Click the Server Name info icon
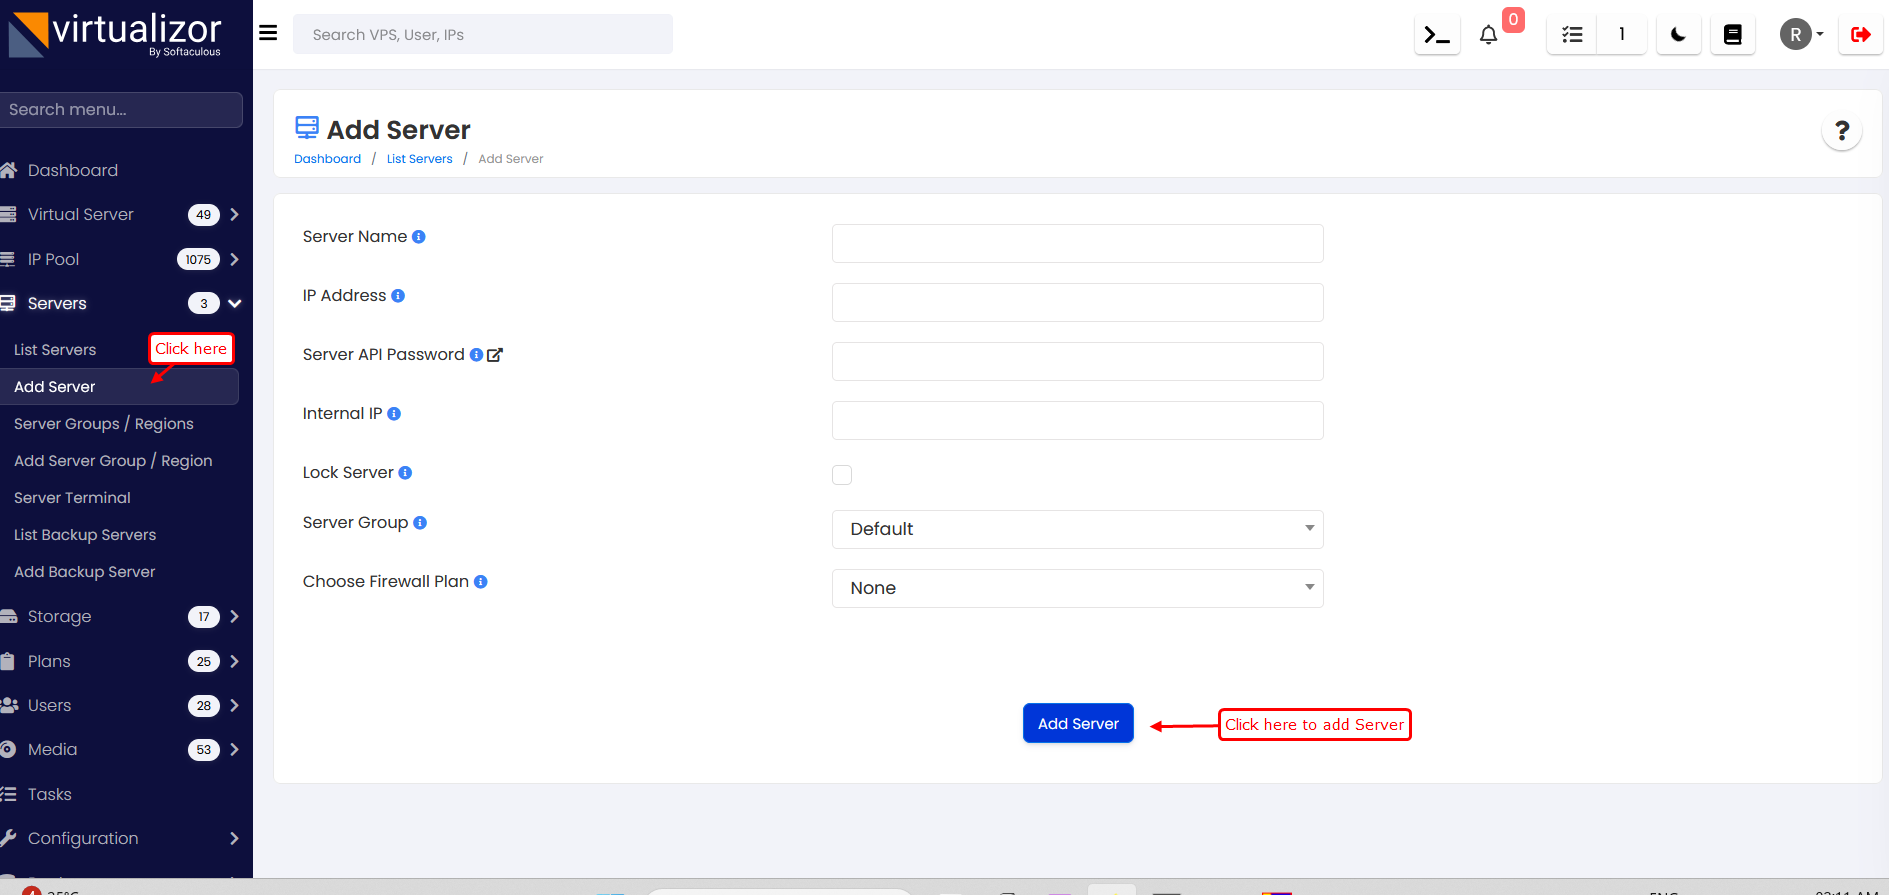Viewport: 1889px width, 895px height. [419, 237]
